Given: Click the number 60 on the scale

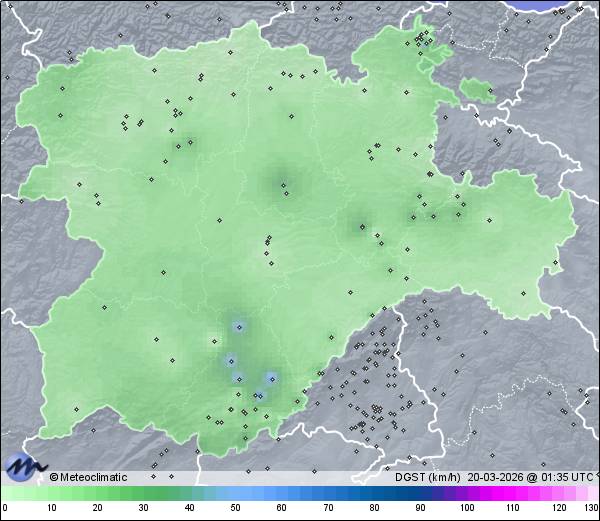Looking at the screenshot, I should tap(282, 509).
